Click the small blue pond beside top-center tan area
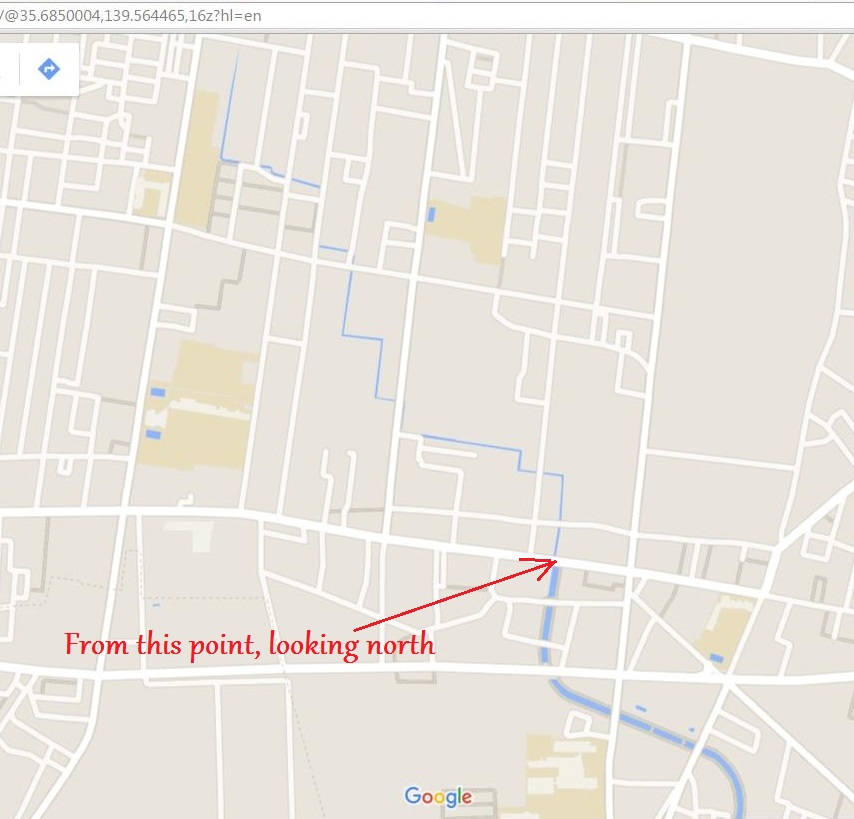Screen dimensions: 854x819 (431, 214)
